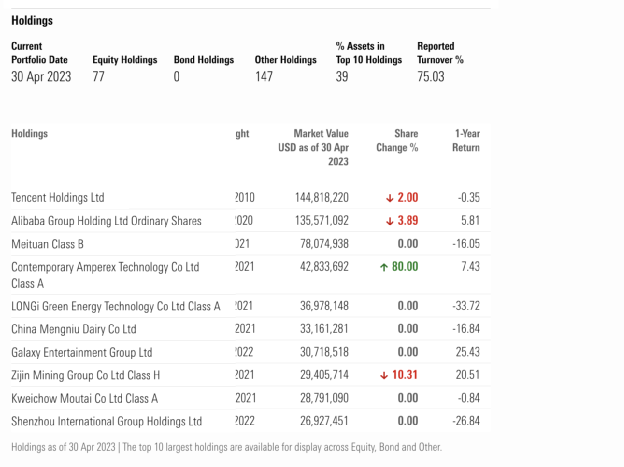This screenshot has height=467, width=624.
Task: Sort by Share Change % column header
Action: [397, 141]
